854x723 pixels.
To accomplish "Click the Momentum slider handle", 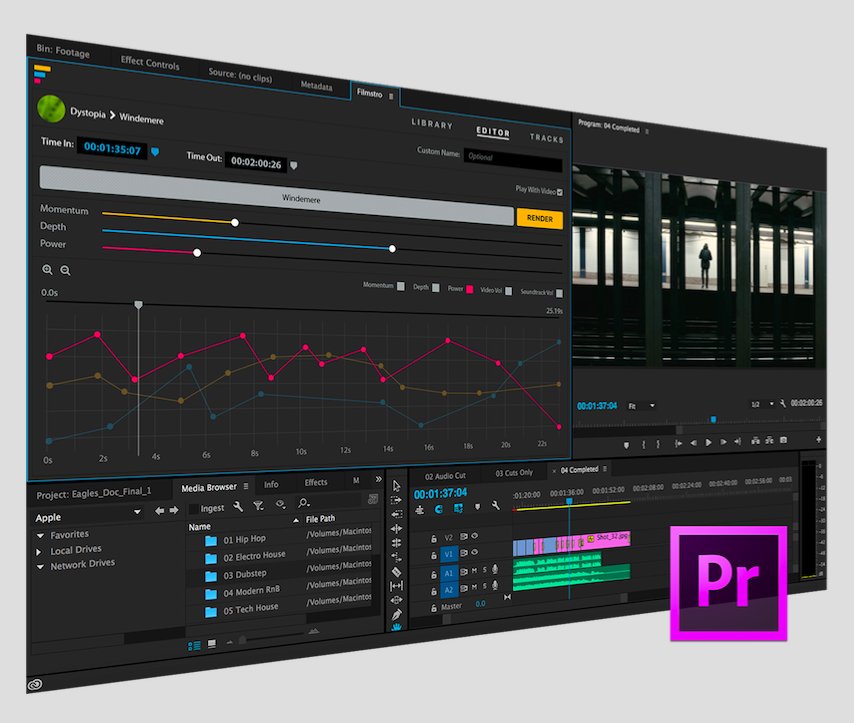I will pyautogui.click(x=235, y=222).
